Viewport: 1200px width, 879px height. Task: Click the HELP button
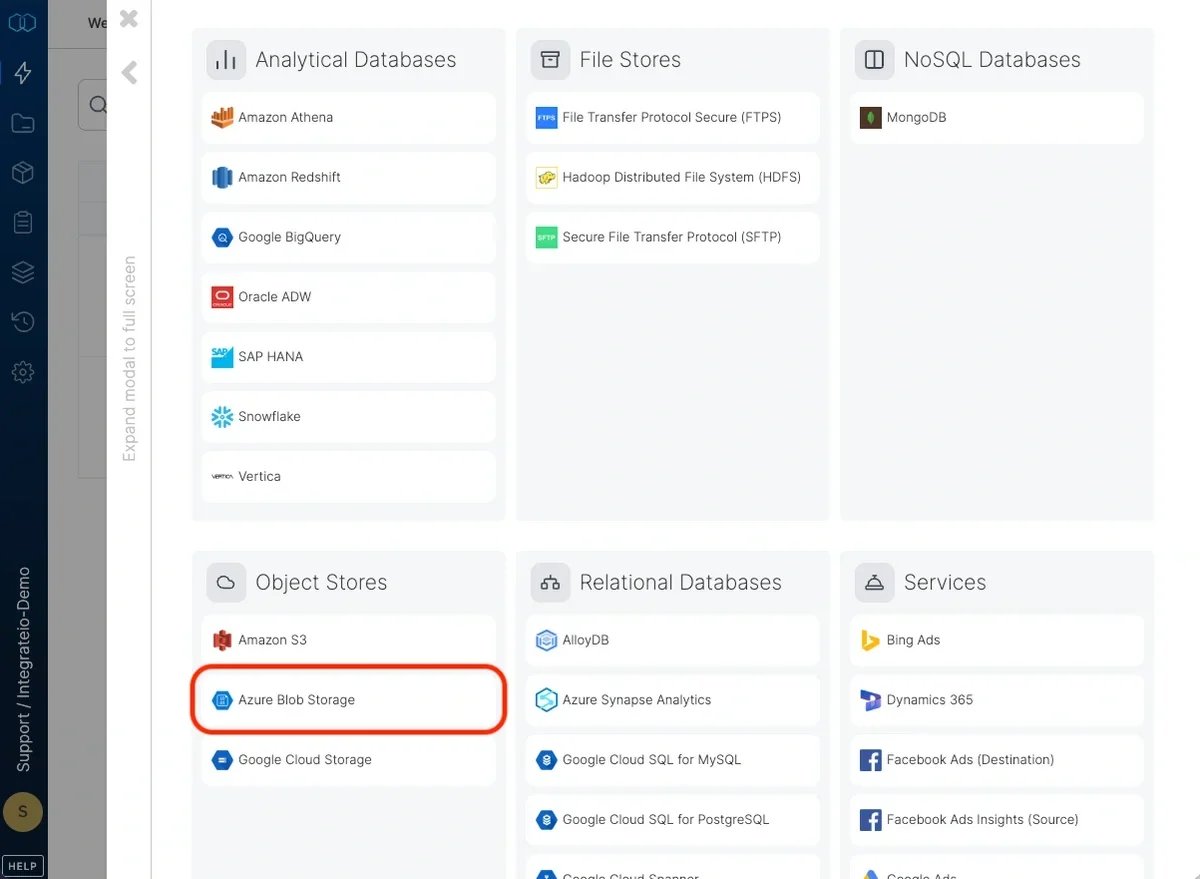pos(23,866)
